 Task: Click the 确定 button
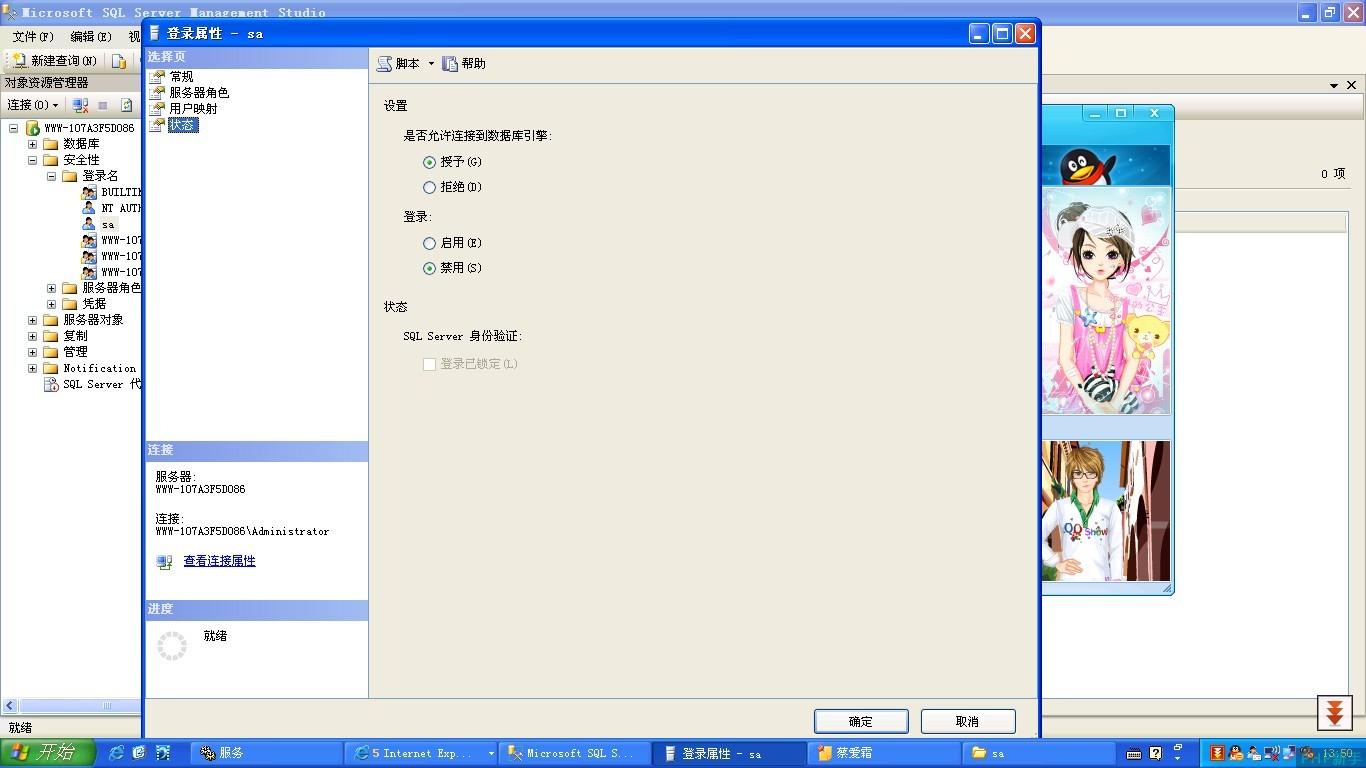(861, 721)
